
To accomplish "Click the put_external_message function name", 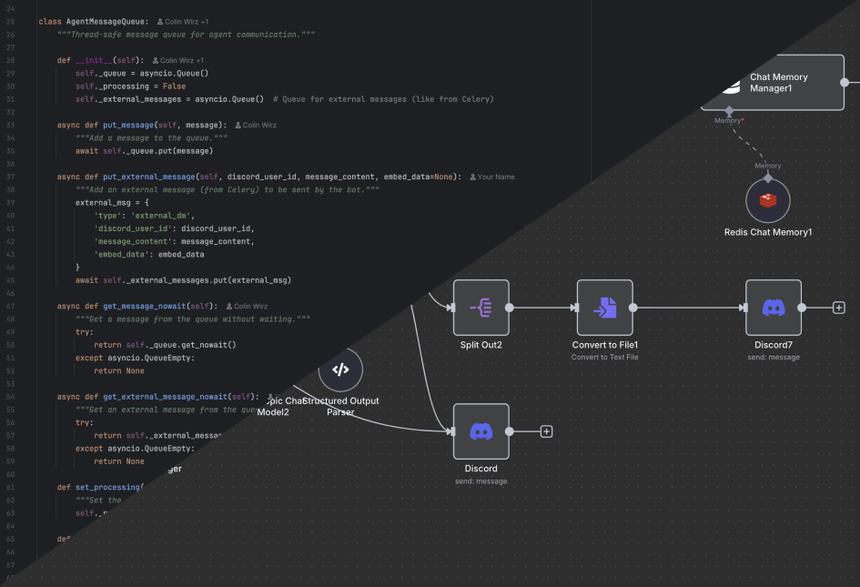I will tap(149, 177).
